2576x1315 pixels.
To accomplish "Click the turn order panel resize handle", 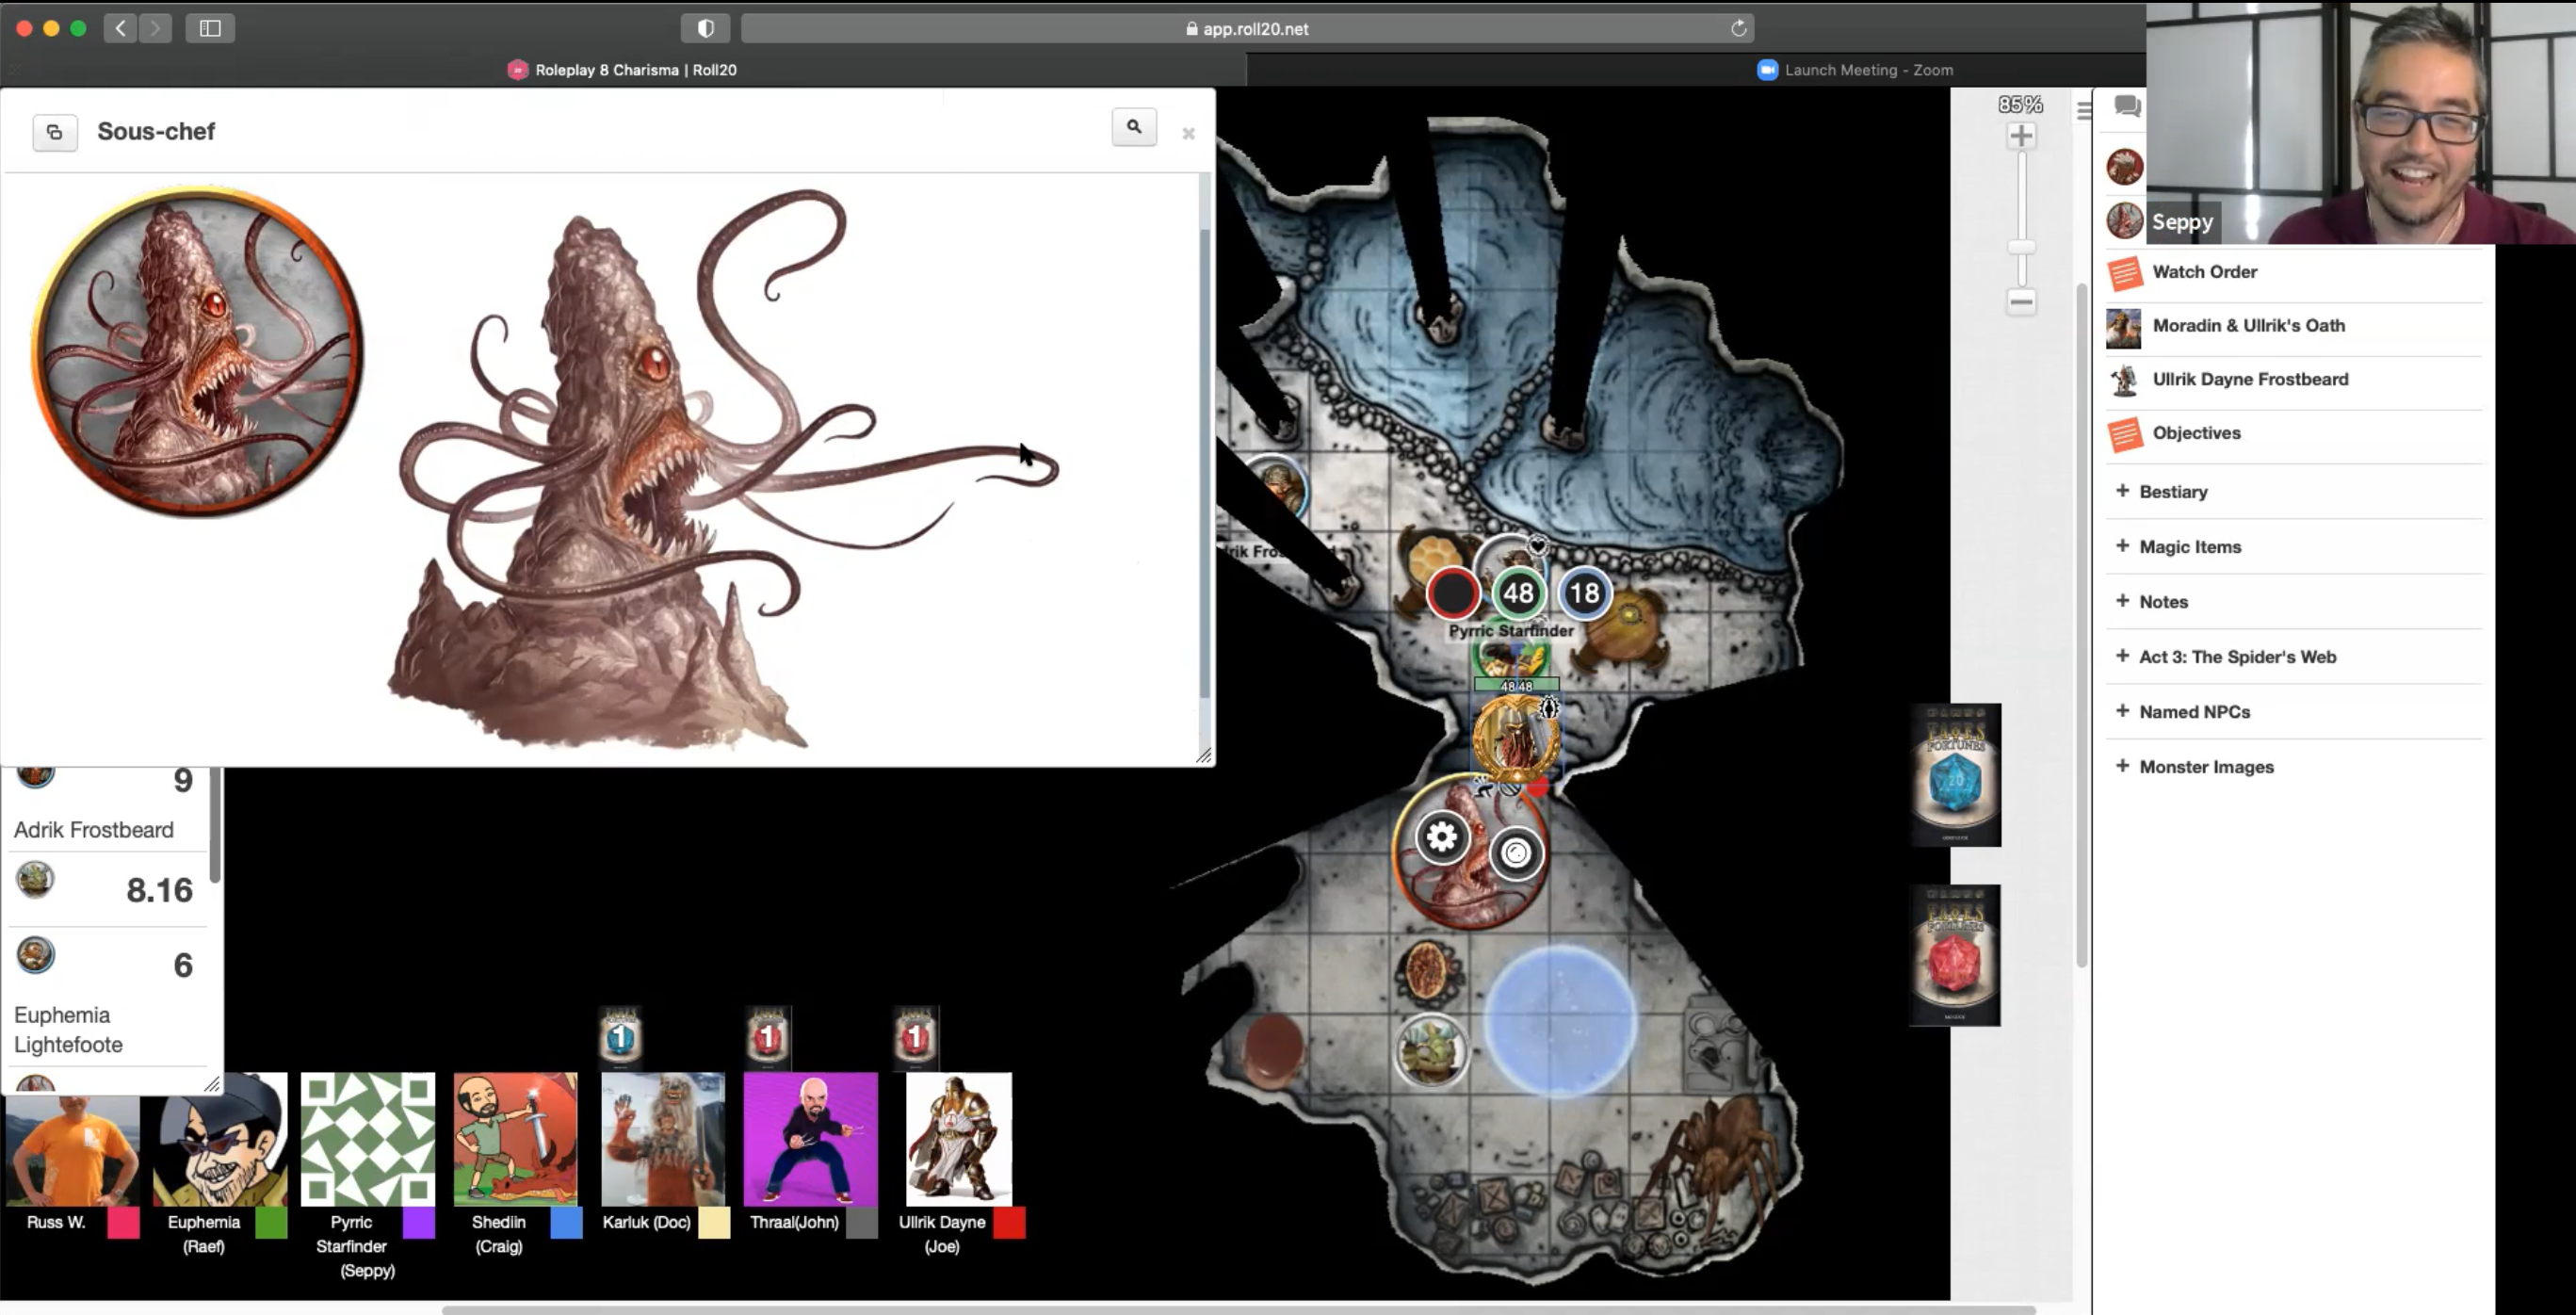I will click(x=212, y=1084).
